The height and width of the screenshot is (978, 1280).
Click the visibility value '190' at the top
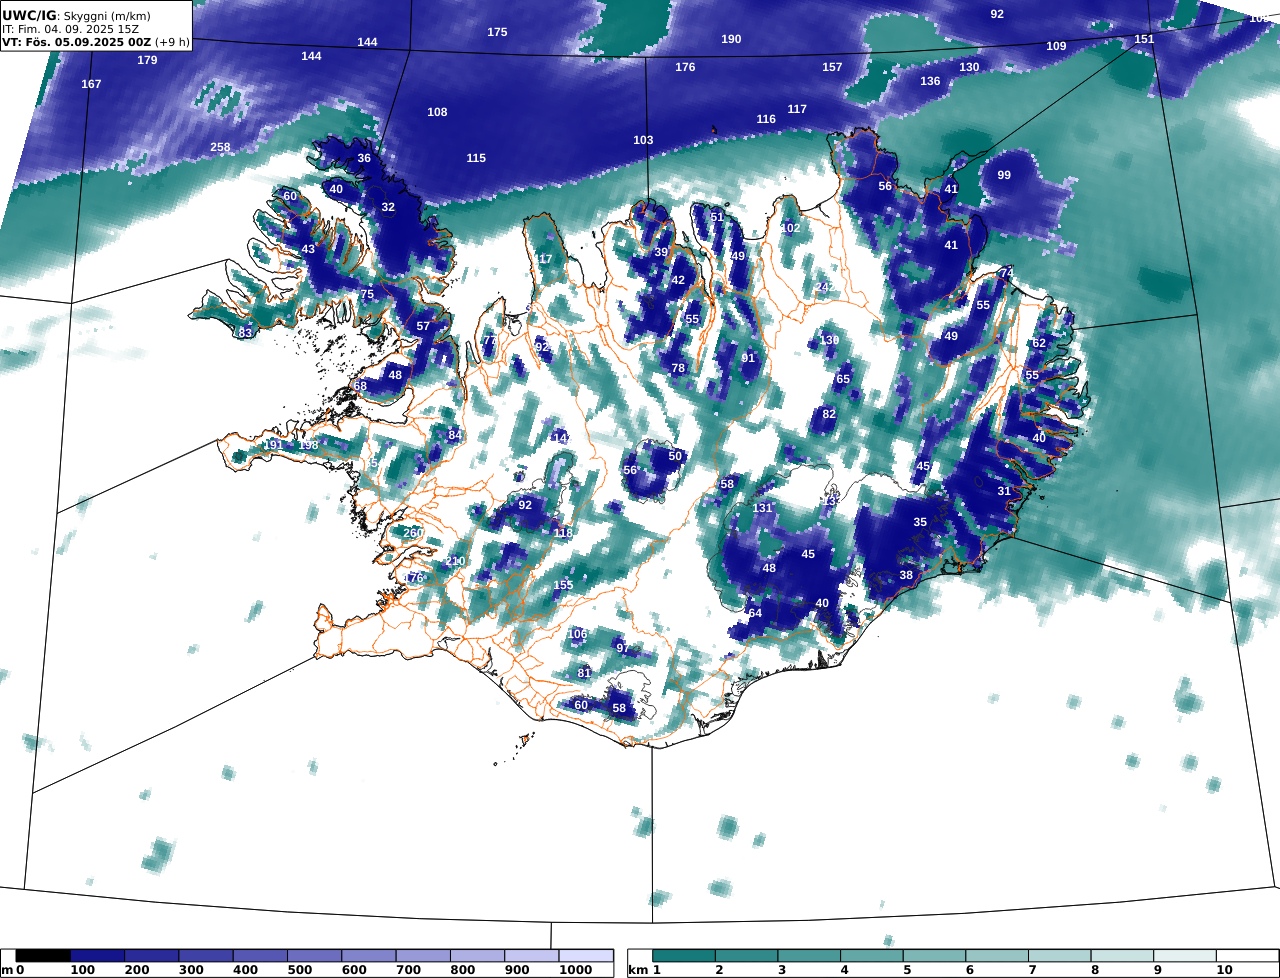731,39
